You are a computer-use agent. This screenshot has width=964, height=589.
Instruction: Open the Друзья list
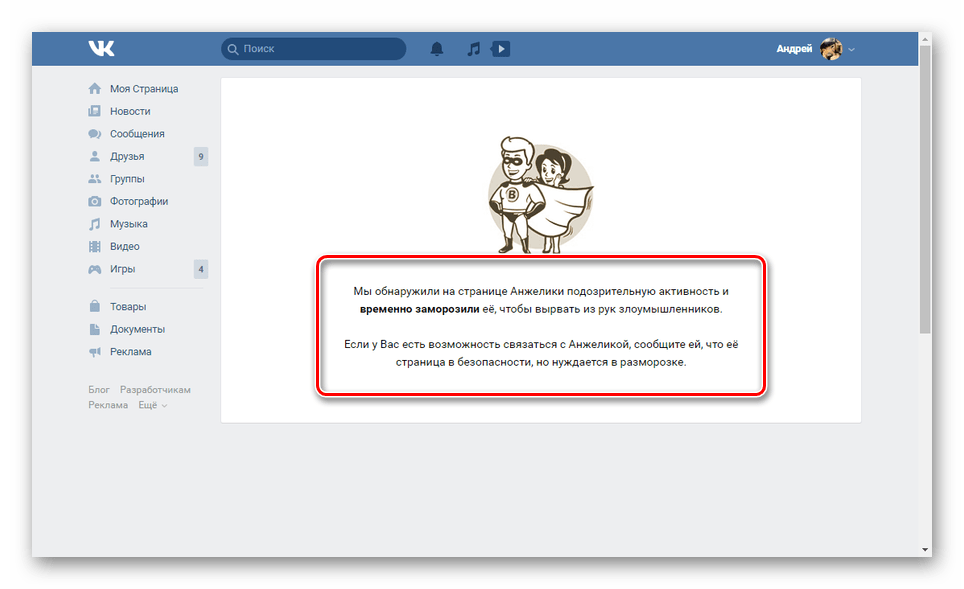(127, 156)
